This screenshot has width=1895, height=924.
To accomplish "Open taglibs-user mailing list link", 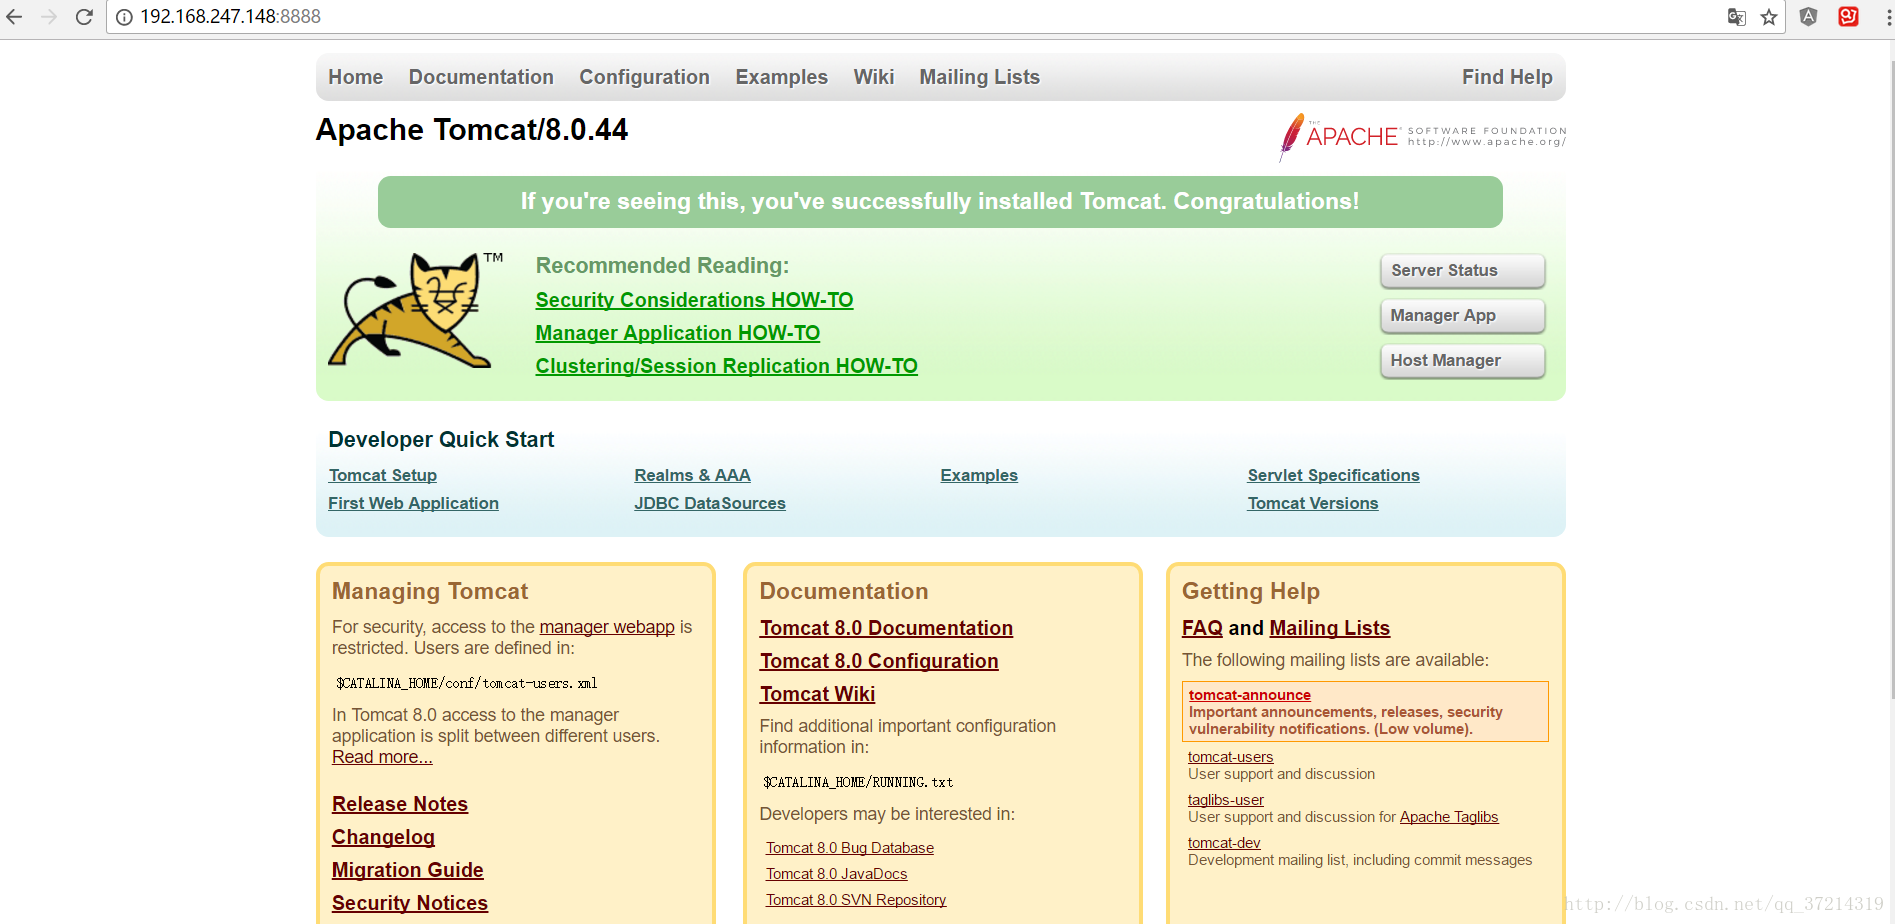I will tap(1225, 800).
